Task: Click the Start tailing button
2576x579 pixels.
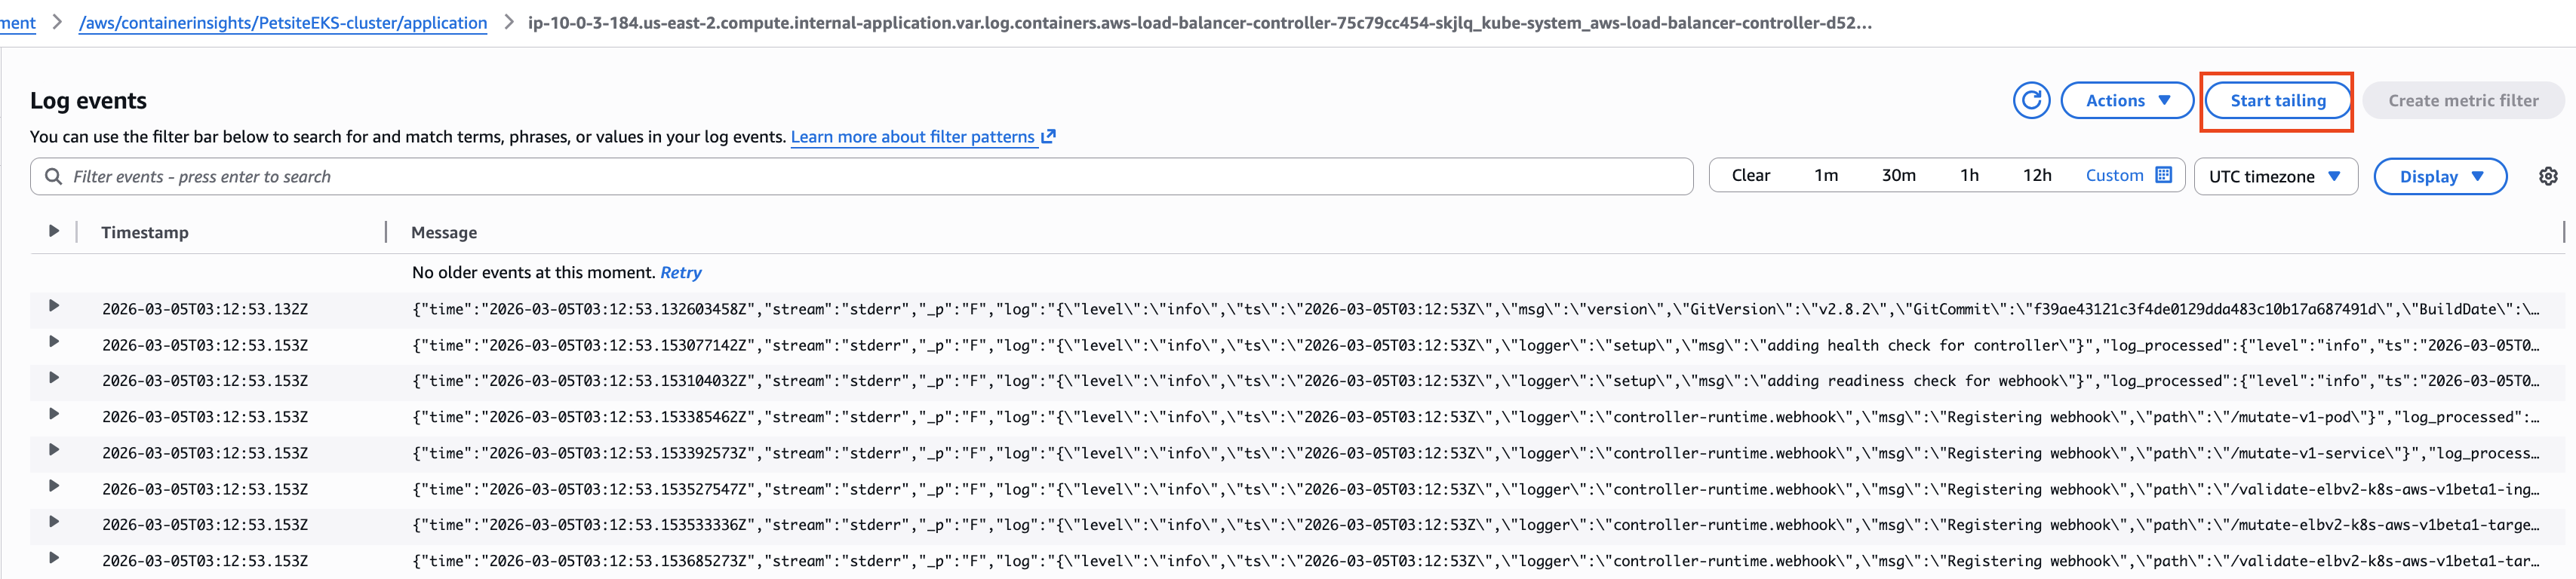Action: point(2277,100)
